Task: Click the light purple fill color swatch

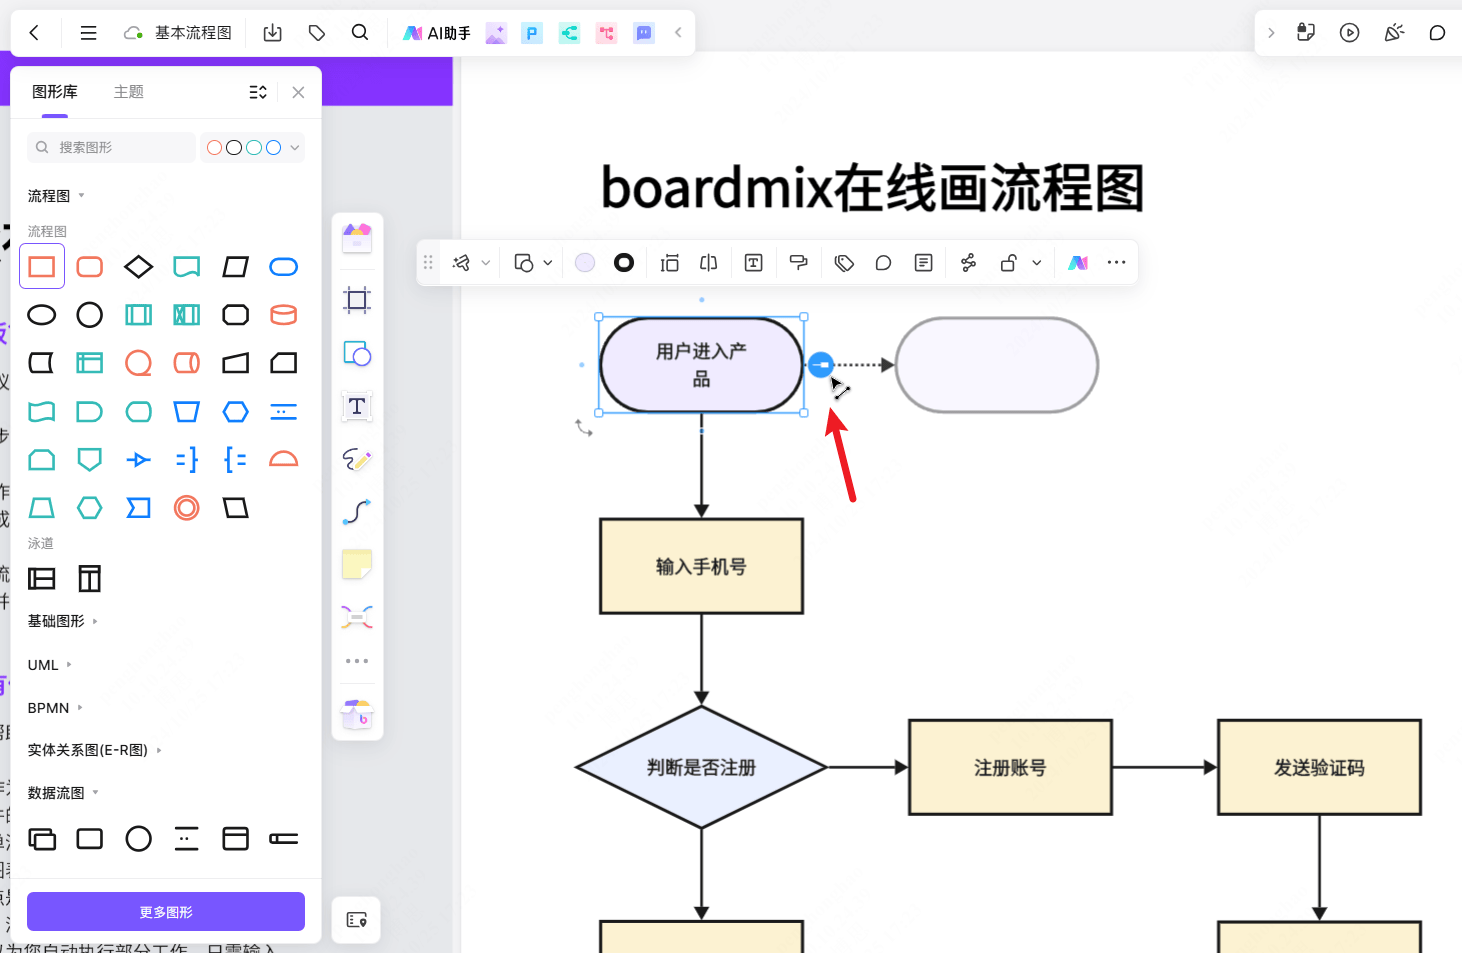Action: pyautogui.click(x=585, y=263)
